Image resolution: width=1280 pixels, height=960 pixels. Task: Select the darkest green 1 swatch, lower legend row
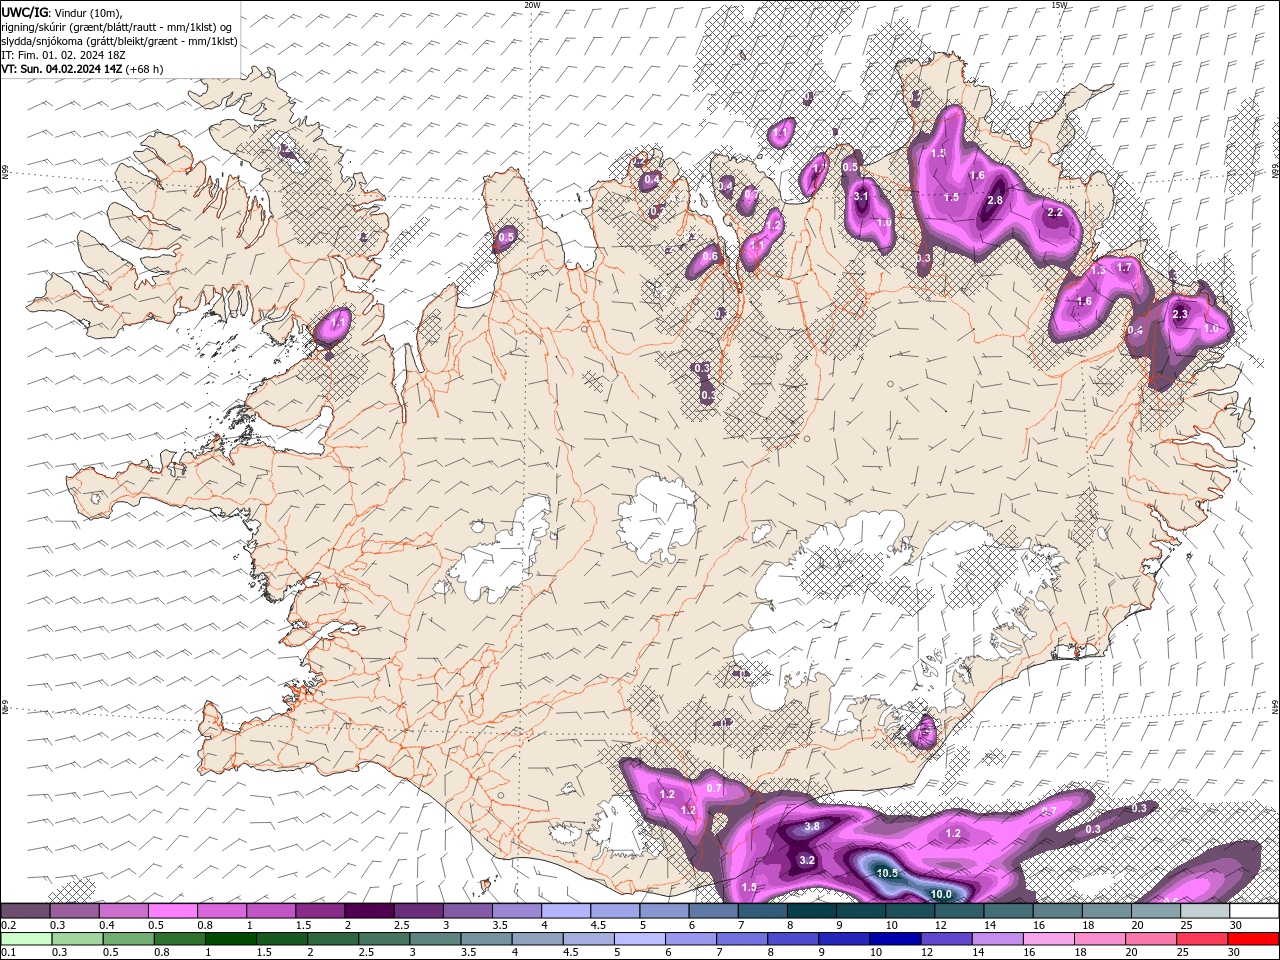230,939
